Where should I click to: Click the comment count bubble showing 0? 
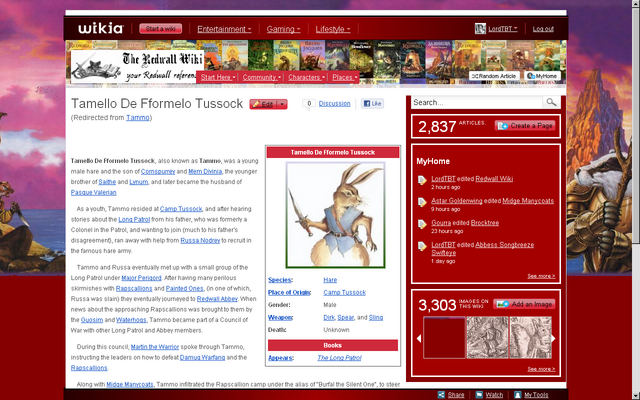309,104
